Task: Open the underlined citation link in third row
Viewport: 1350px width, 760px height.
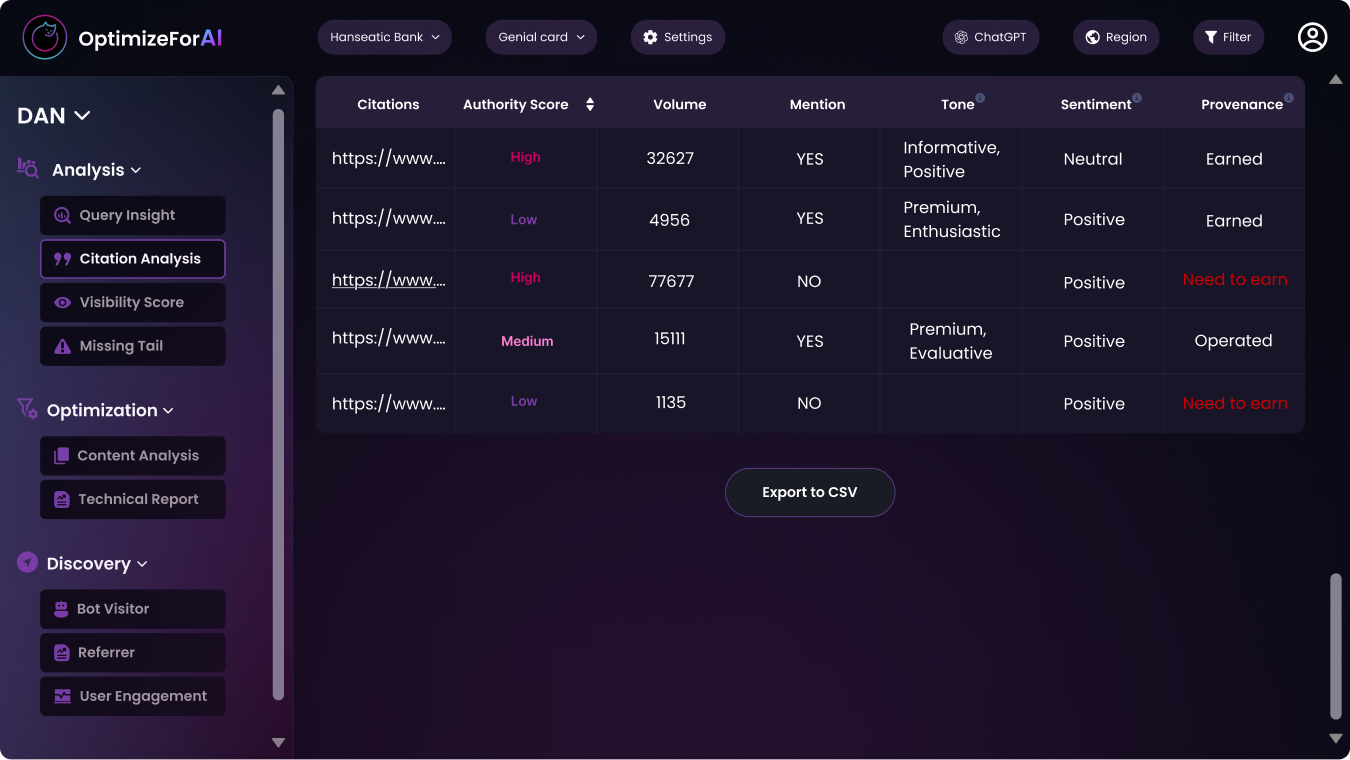Action: pyautogui.click(x=388, y=280)
